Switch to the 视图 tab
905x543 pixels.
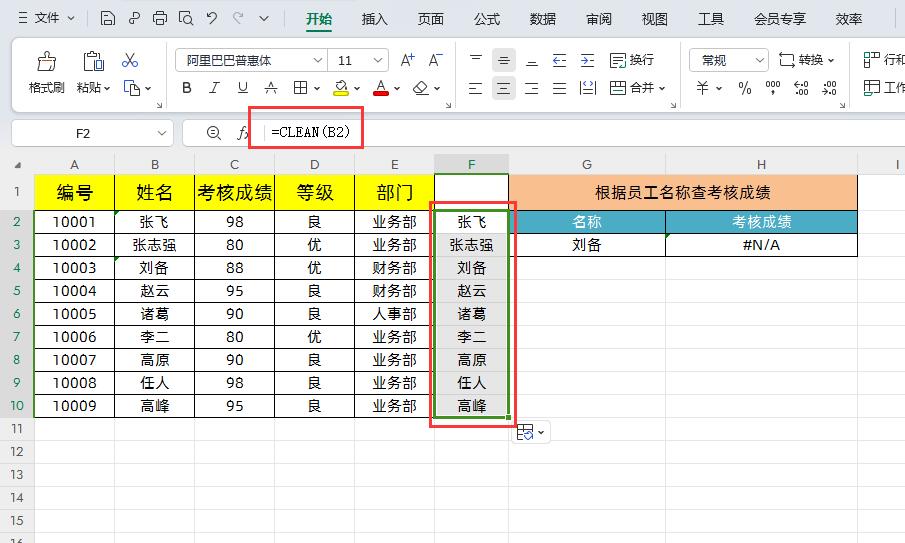(655, 19)
